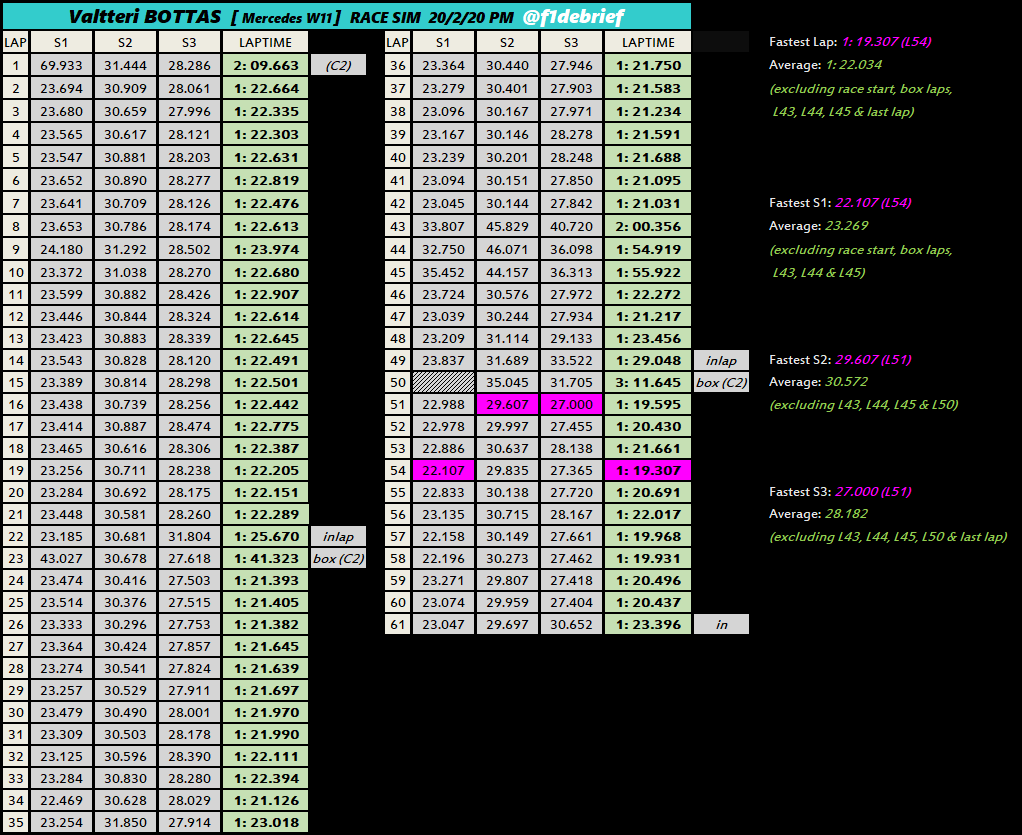Click the 'box (C2)' label on lap 50
Viewport: 1022px width, 835px height.
722,383
